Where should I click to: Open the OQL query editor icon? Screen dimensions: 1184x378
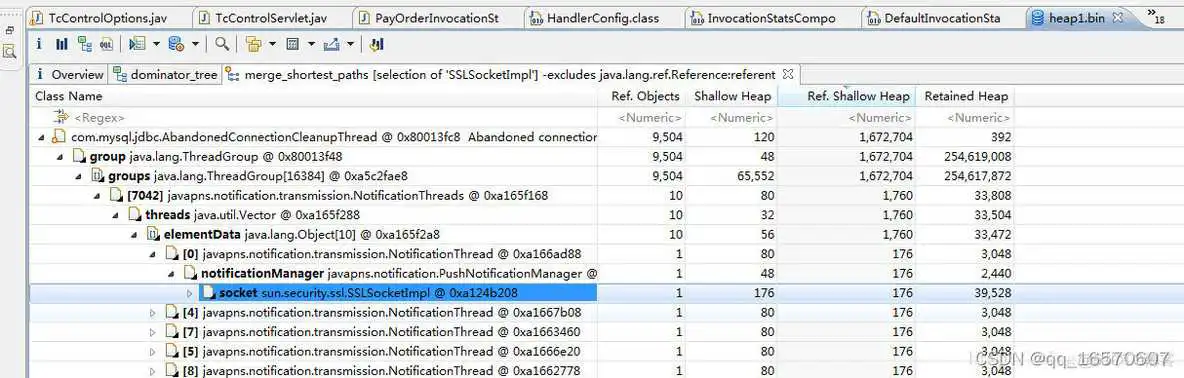106,45
